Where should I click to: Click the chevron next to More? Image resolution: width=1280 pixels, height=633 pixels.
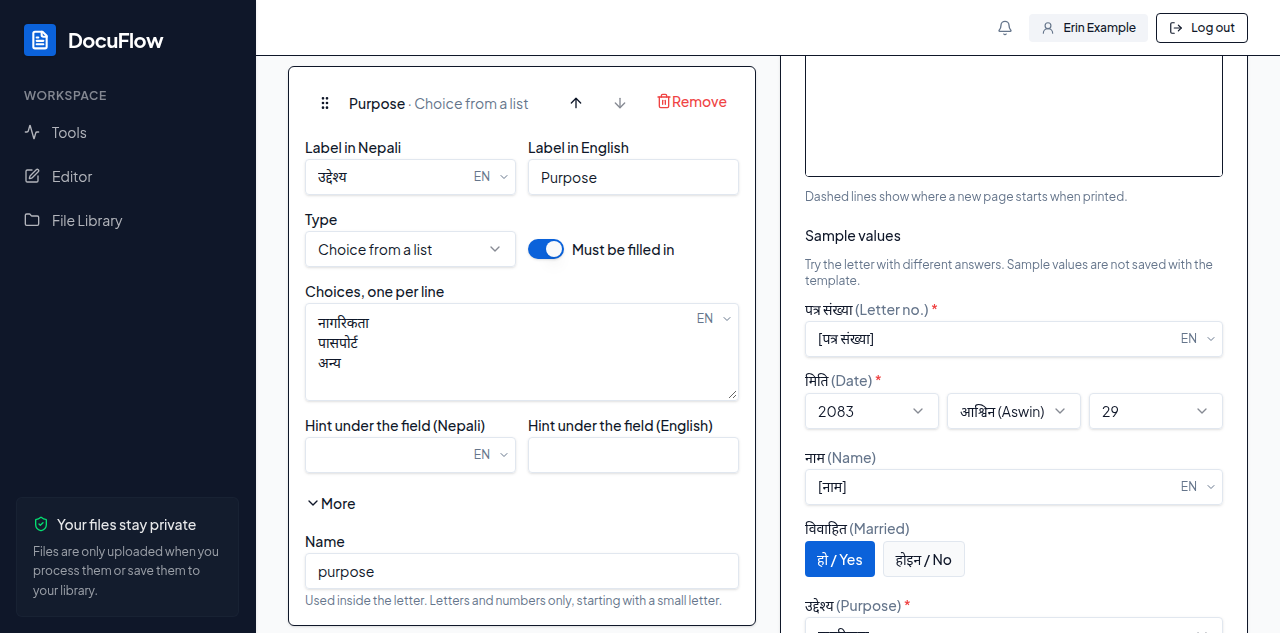(313, 503)
